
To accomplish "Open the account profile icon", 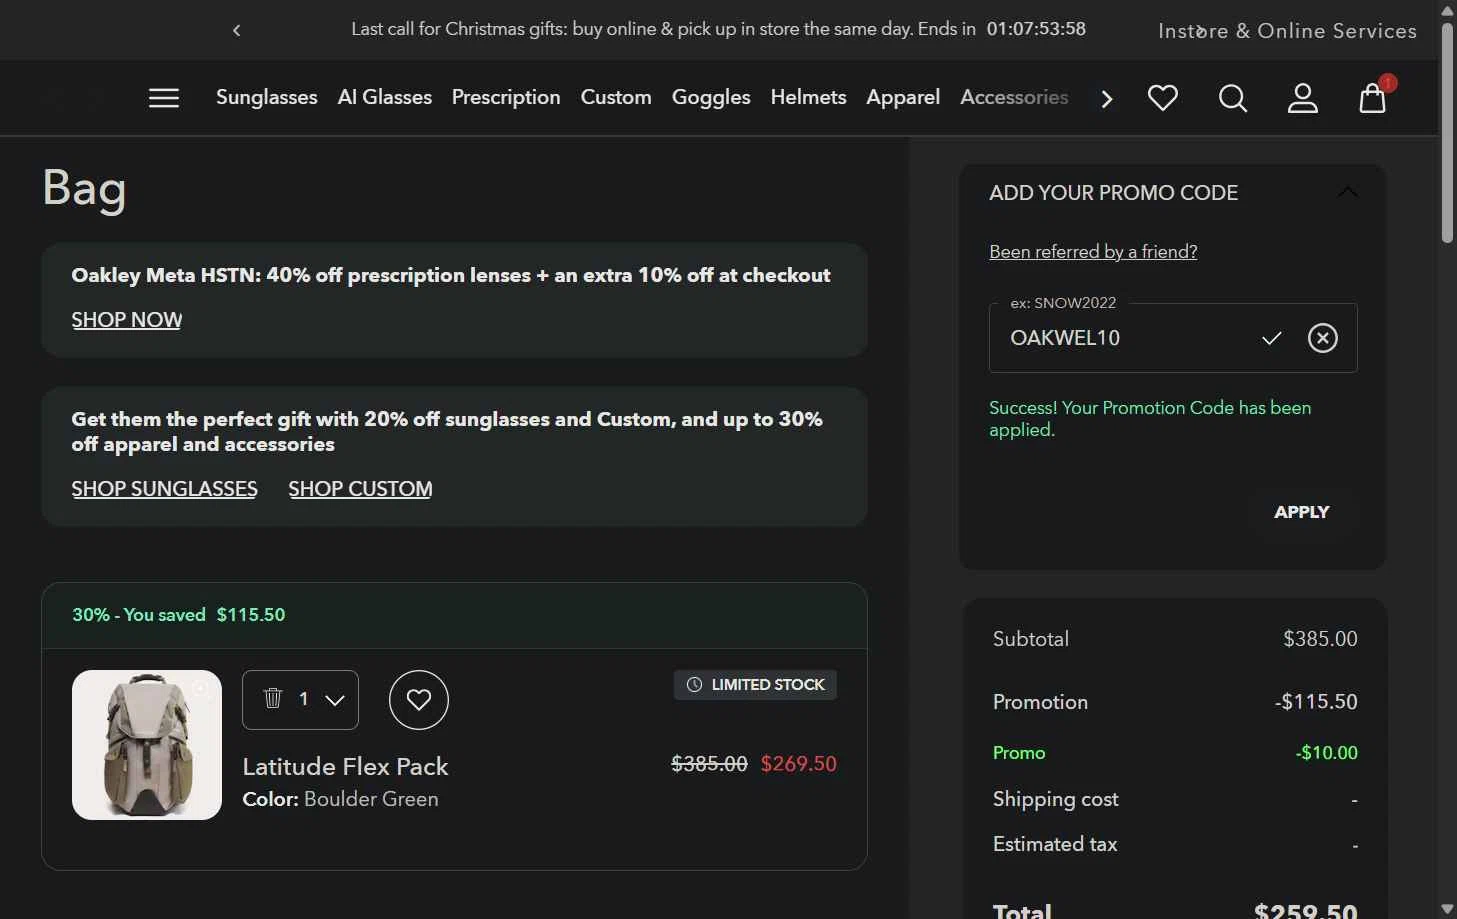I will pos(1303,98).
